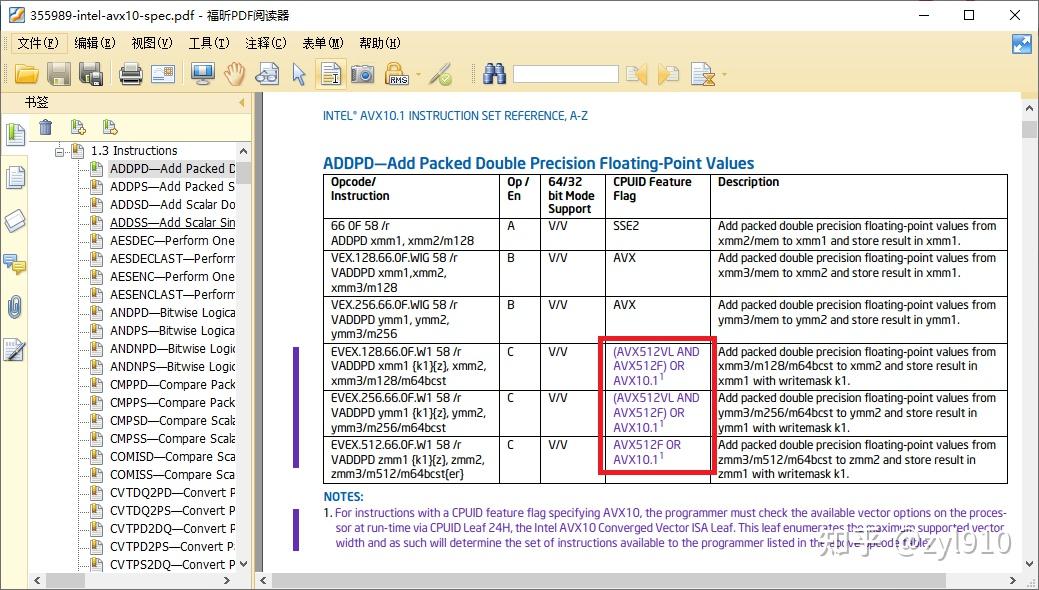This screenshot has width=1039, height=590.
Task: Open the 帮助(H) menu
Action: click(380, 43)
